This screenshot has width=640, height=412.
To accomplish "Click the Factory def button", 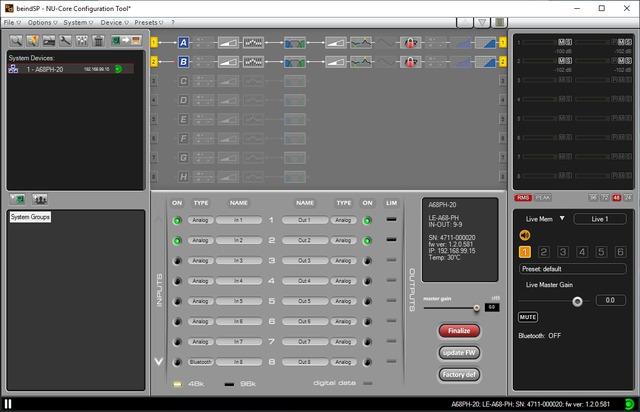I will (x=459, y=374).
